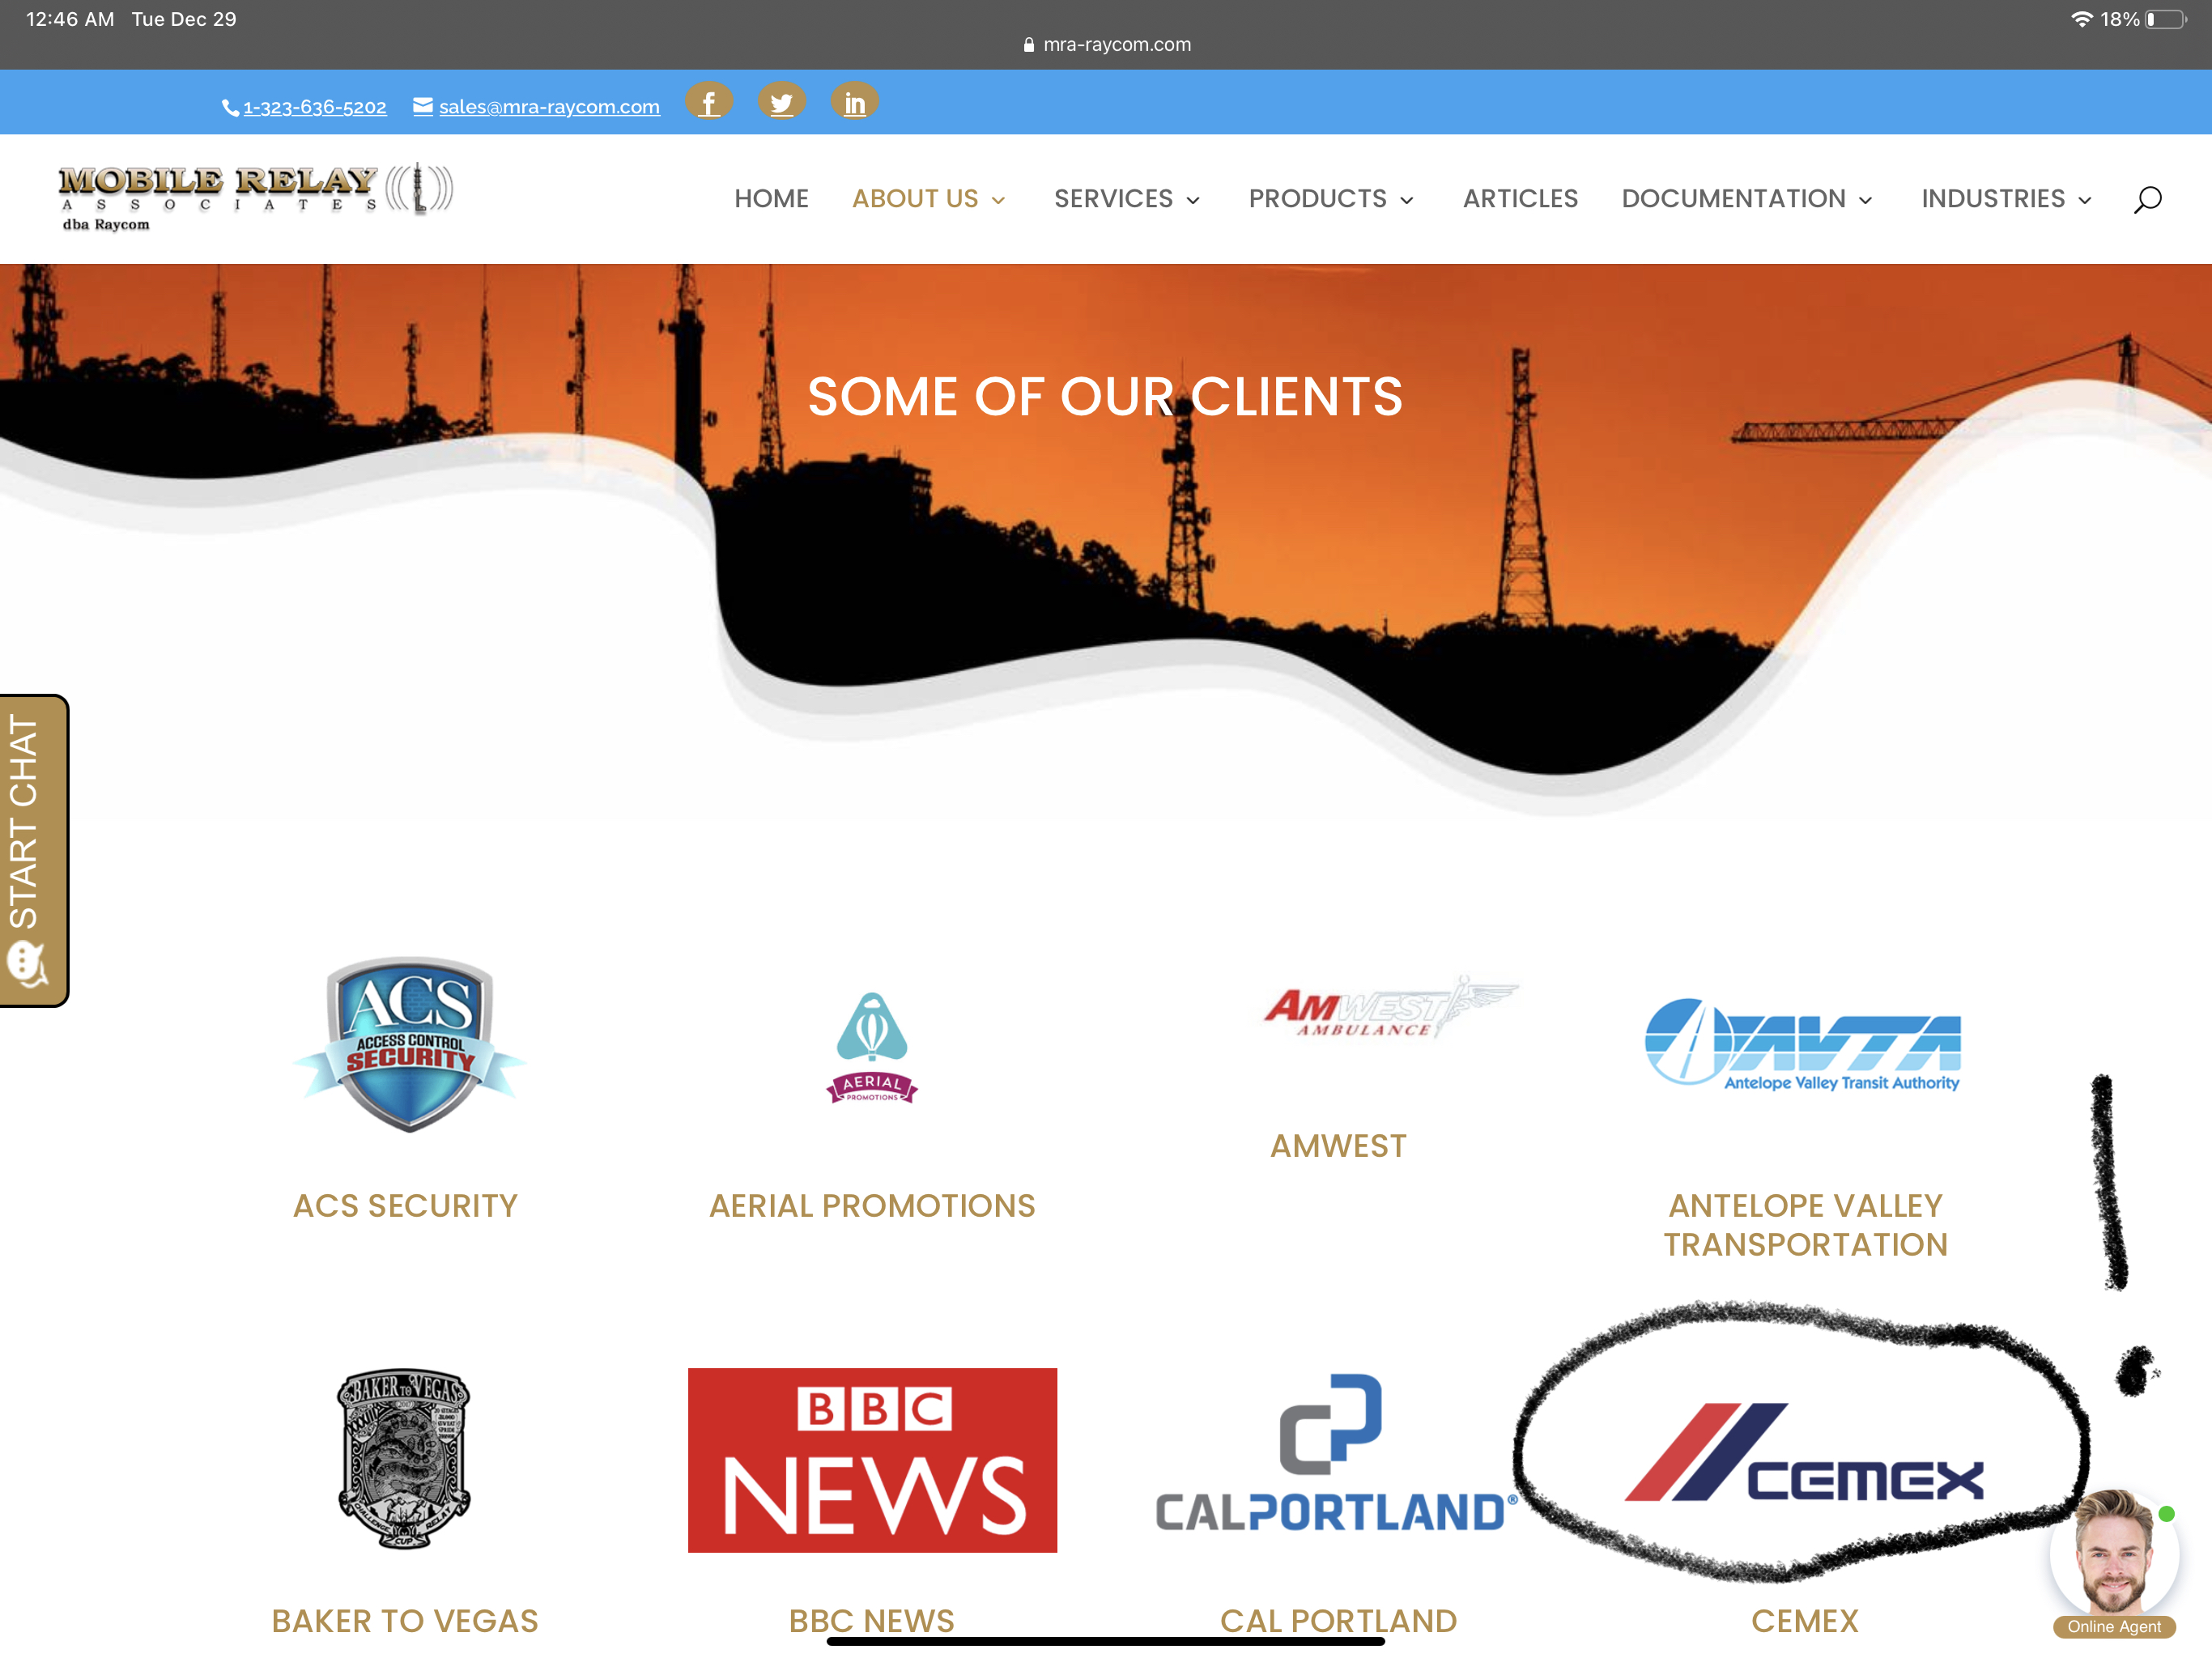Click the AmWest Ambulance logo
The height and width of the screenshot is (1658, 2212).
pyautogui.click(x=1390, y=1008)
